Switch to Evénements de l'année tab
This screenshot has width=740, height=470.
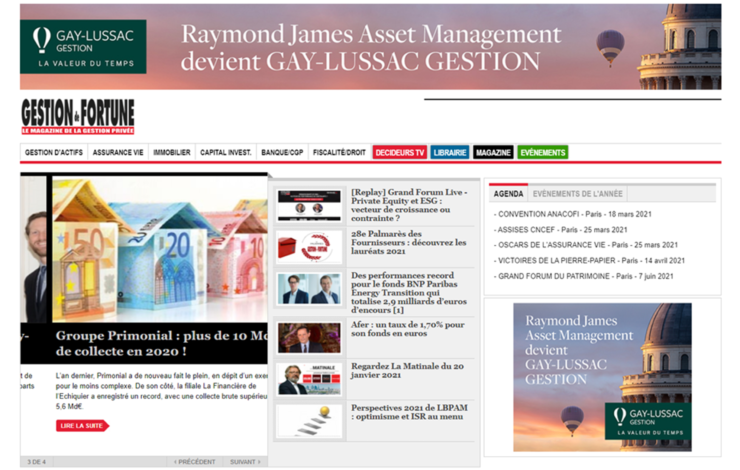(578, 193)
